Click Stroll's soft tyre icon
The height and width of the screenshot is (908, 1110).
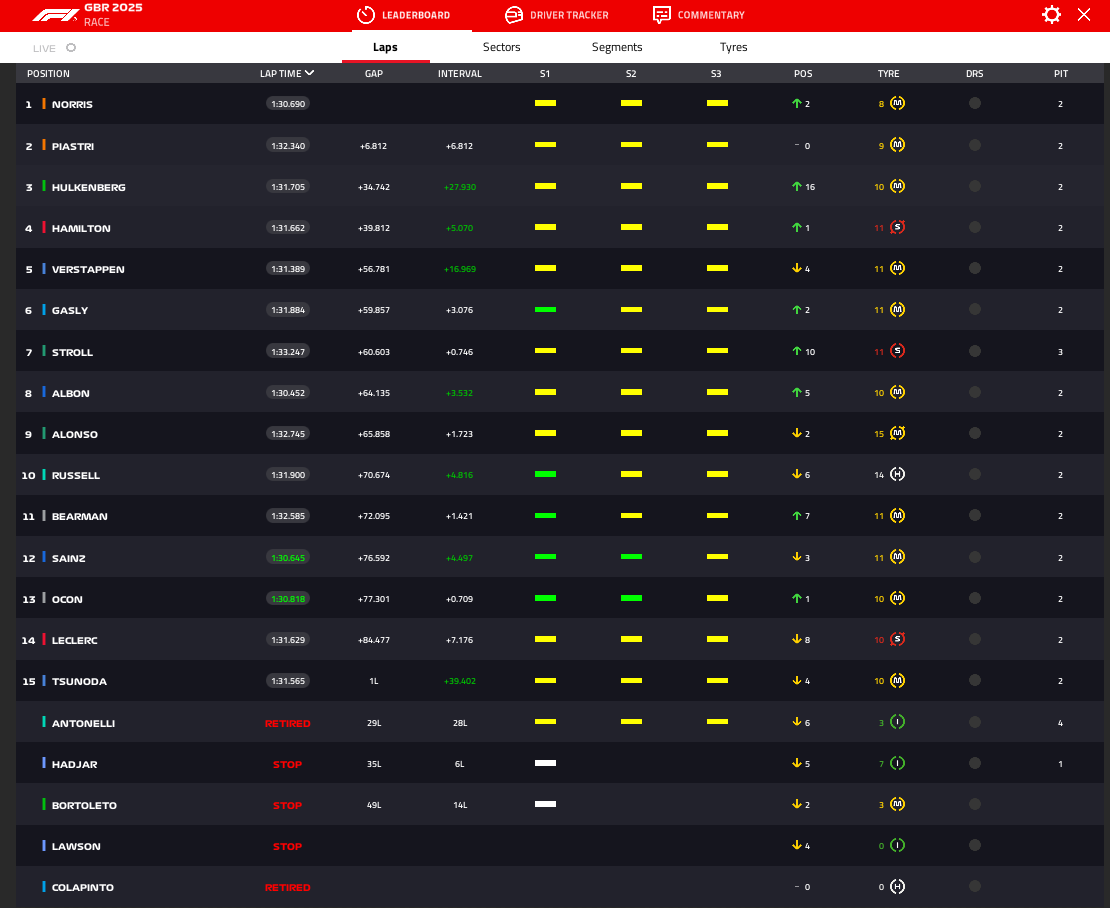click(897, 351)
